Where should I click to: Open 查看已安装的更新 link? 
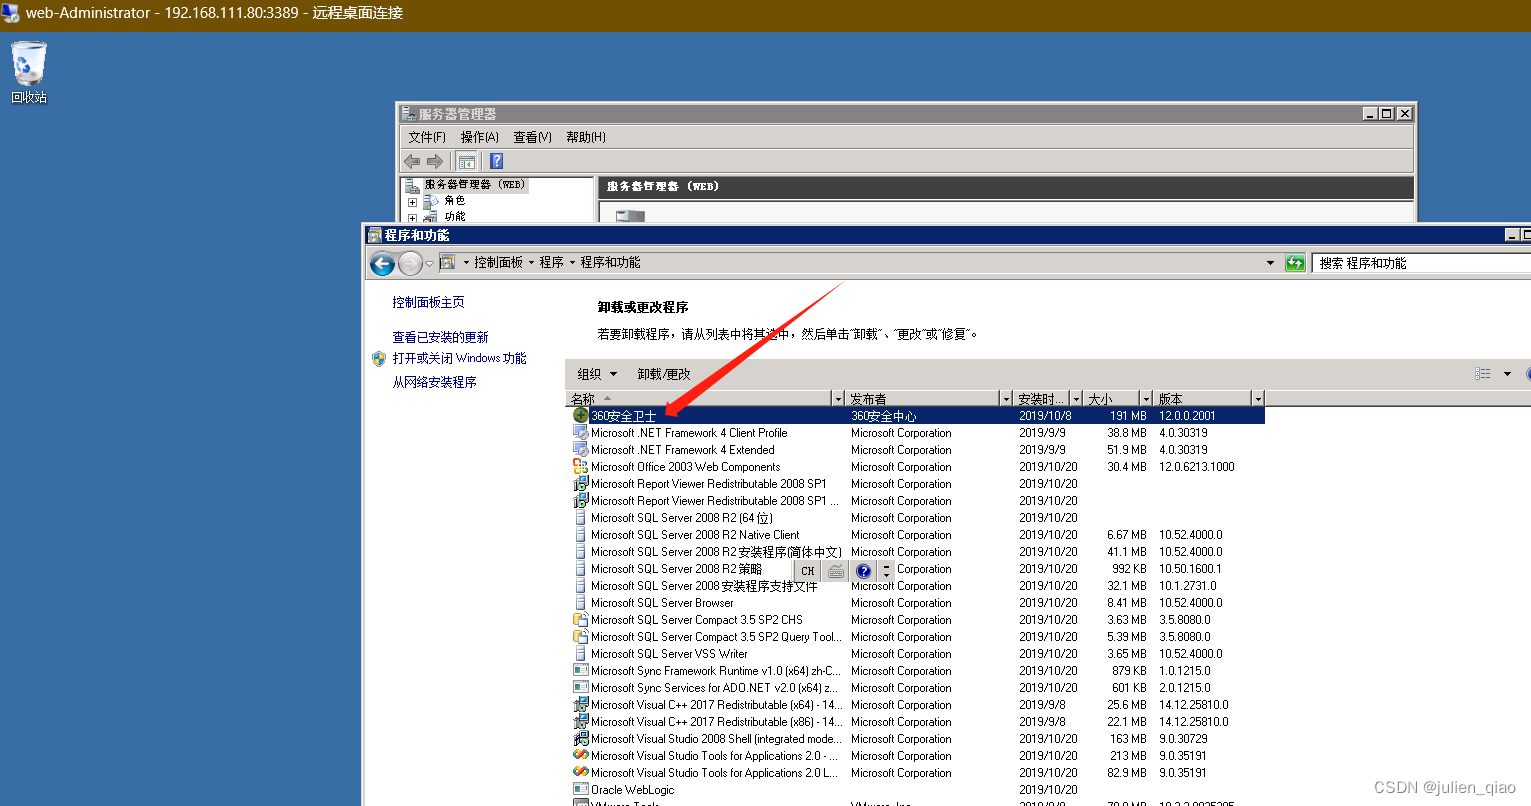[x=440, y=337]
